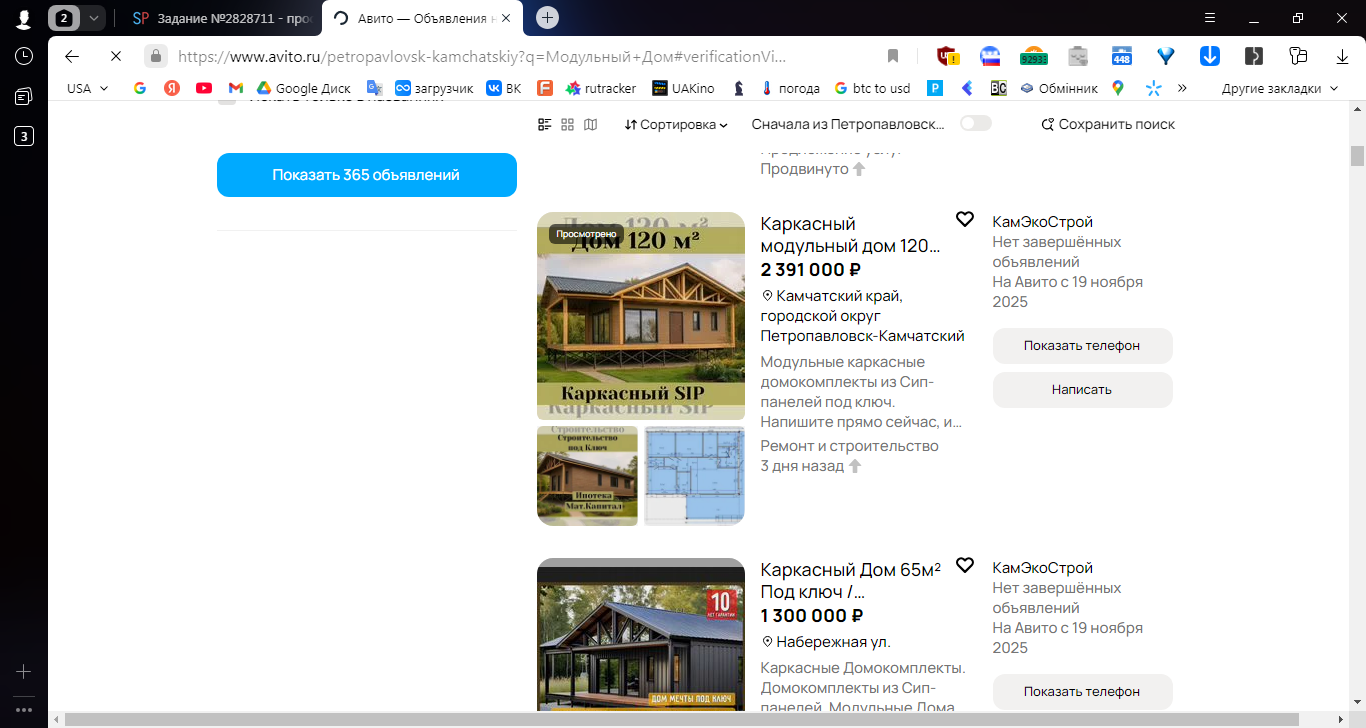The height and width of the screenshot is (728, 1366).
Task: Expand the USA bookmarks folder
Action: pos(87,88)
